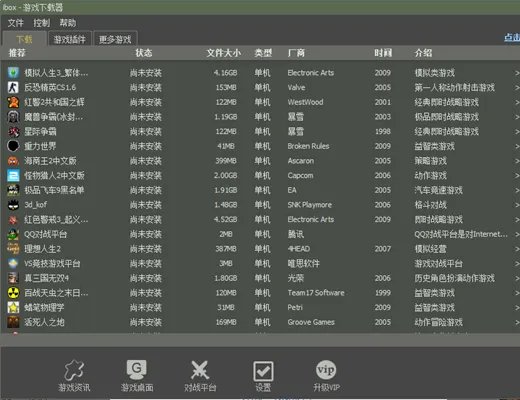Click 尚未安装 status of 星际争霸
The height and width of the screenshot is (400, 520).
[146, 131]
